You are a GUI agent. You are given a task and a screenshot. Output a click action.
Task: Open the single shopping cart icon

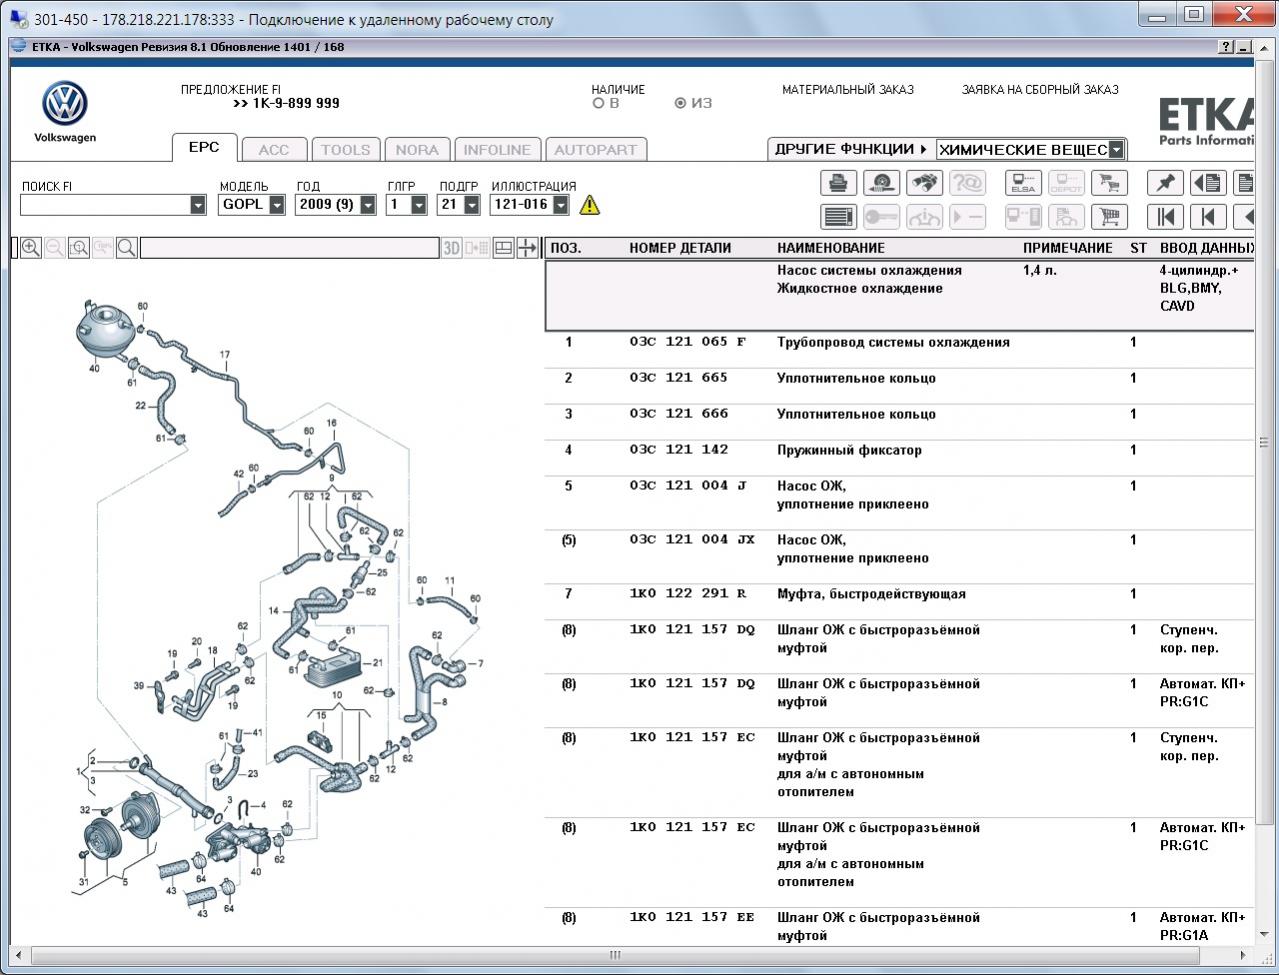click(1109, 216)
